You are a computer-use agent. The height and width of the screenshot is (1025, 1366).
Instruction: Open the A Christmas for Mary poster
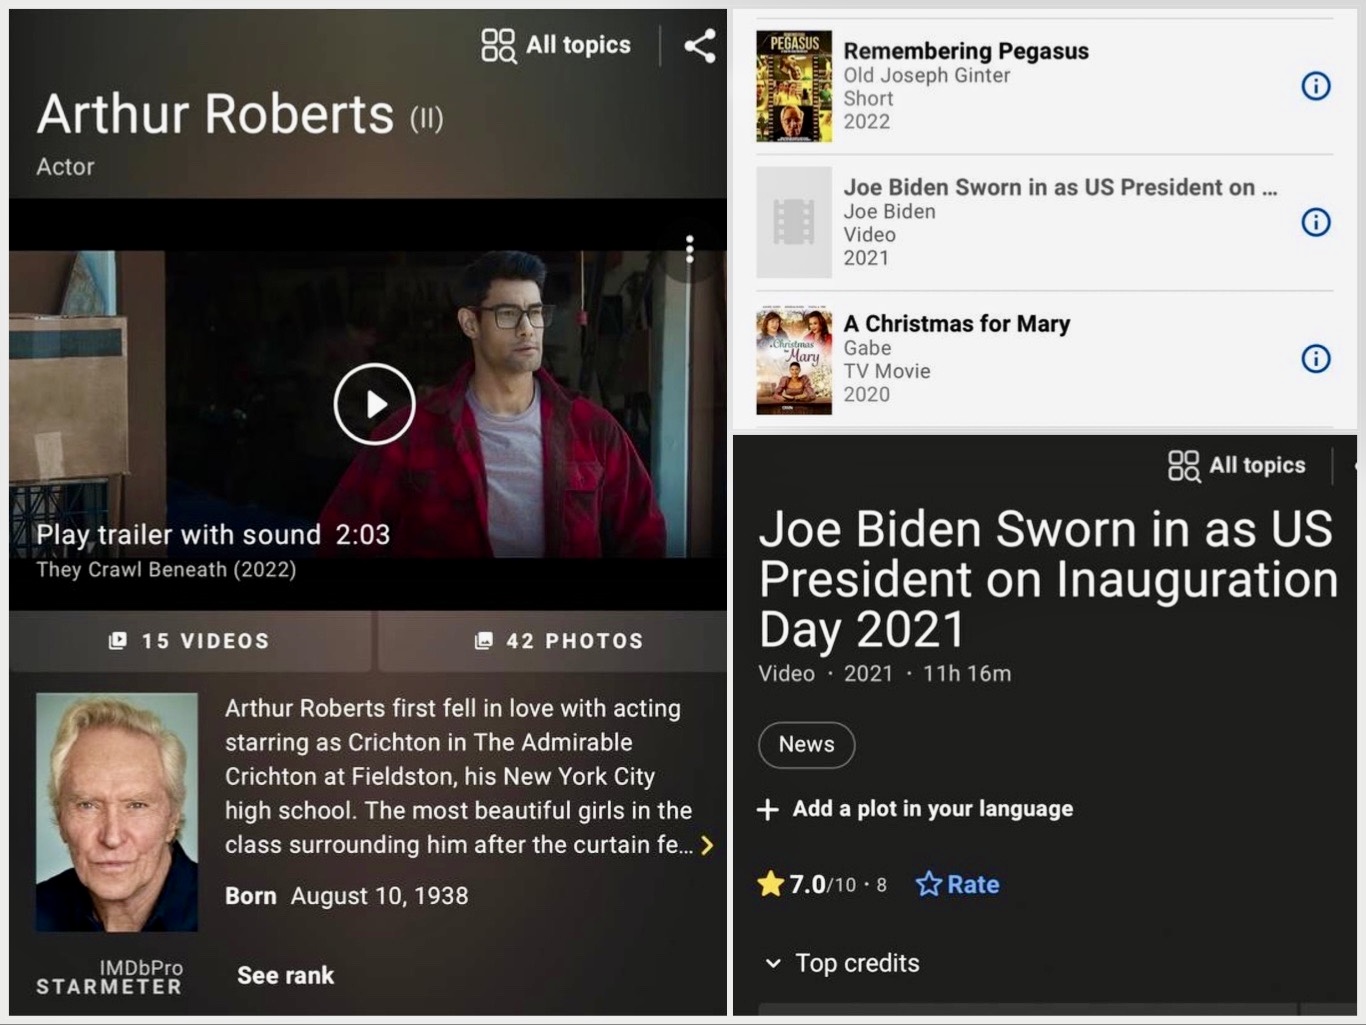coord(794,361)
